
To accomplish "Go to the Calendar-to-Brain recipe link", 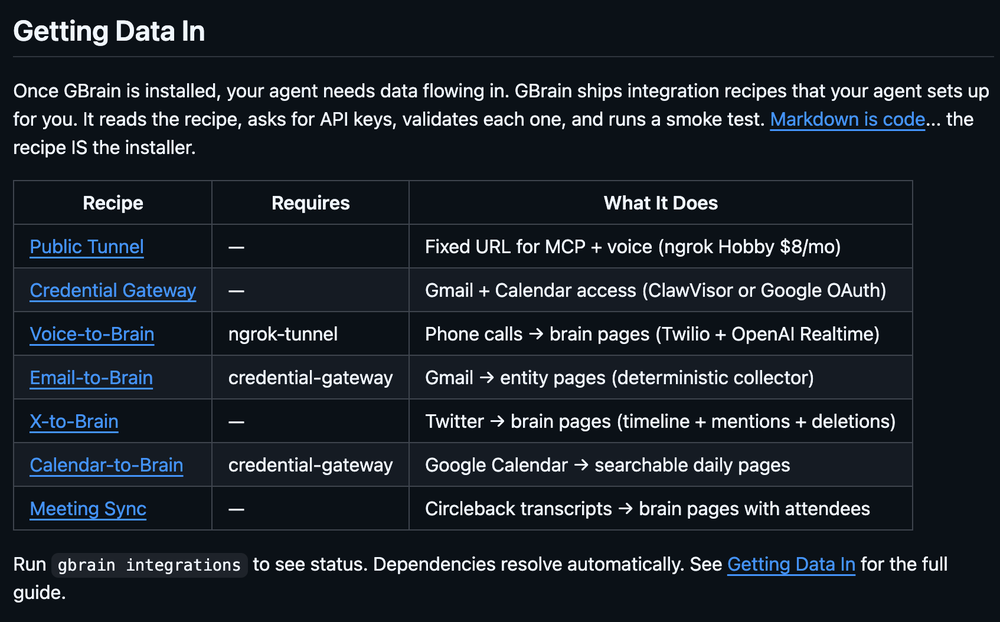I will point(106,465).
